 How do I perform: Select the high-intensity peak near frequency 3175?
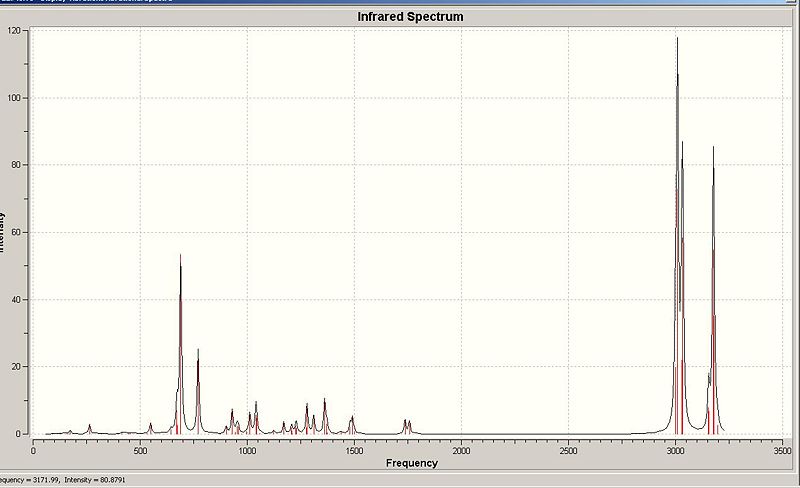(x=713, y=290)
